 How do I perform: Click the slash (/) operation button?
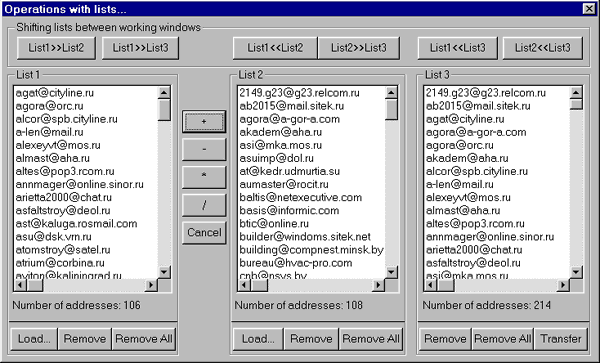click(204, 205)
